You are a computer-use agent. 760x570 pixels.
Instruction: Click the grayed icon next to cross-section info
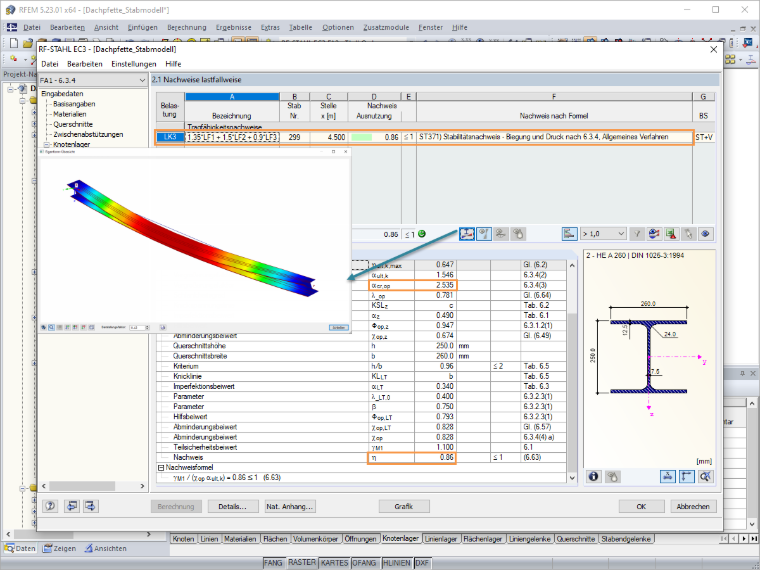pyautogui.click(x=612, y=476)
